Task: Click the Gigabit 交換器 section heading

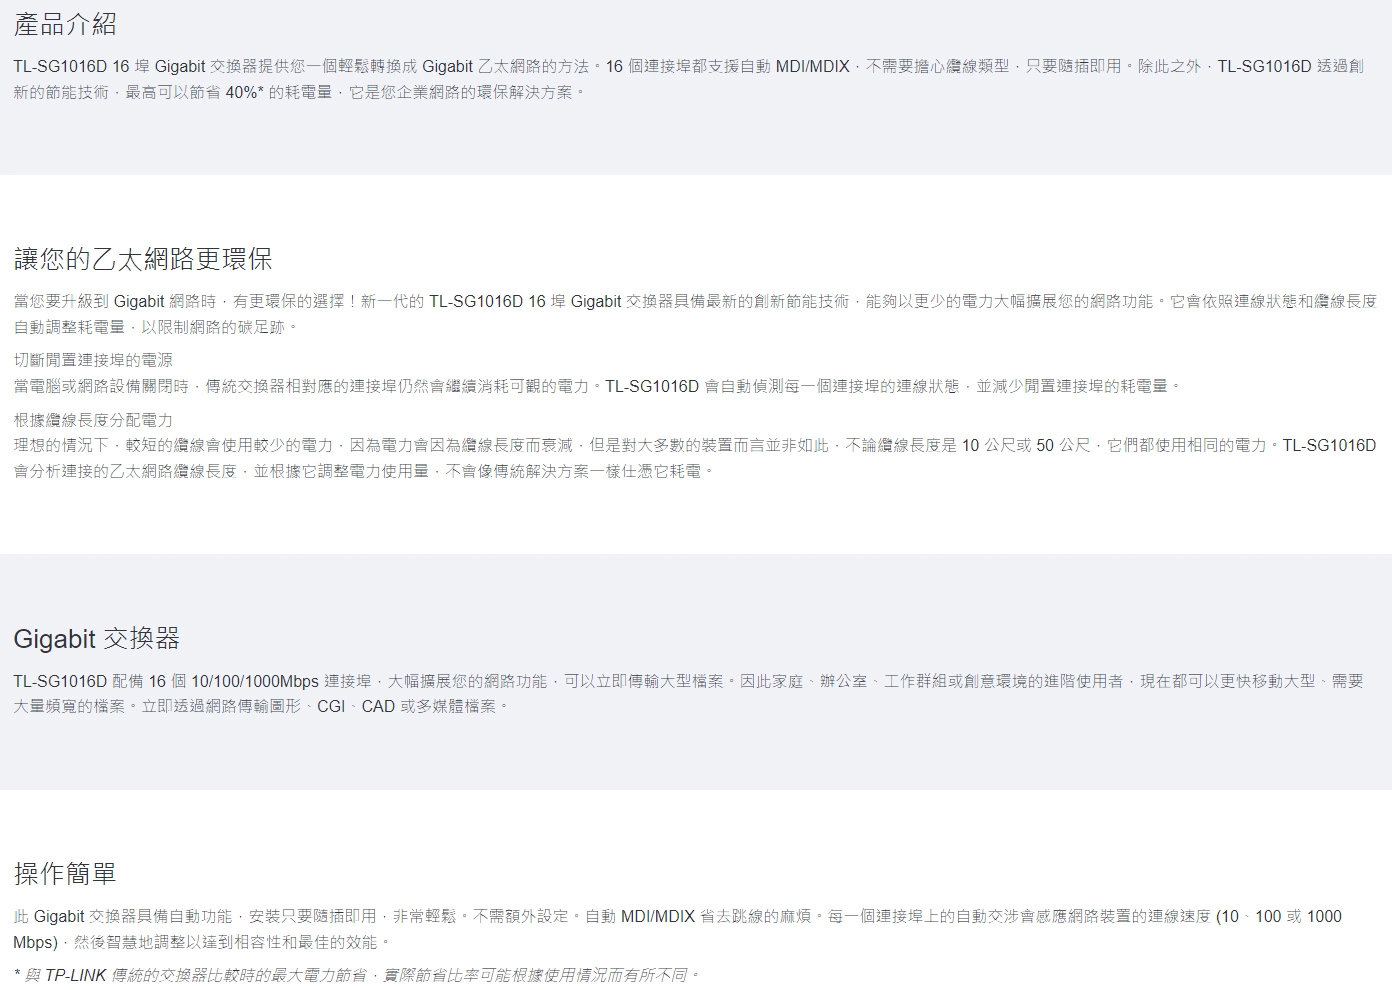Action: tap(96, 638)
